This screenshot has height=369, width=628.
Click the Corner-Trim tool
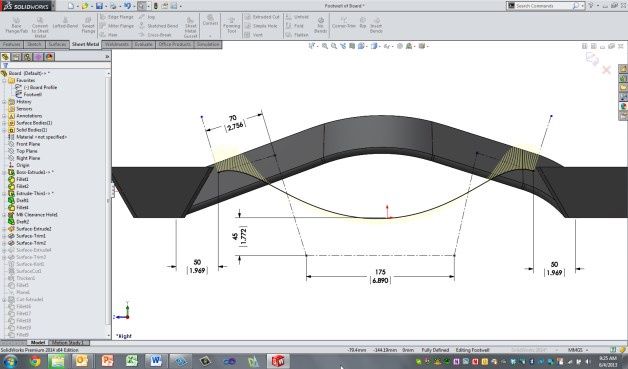coord(344,23)
